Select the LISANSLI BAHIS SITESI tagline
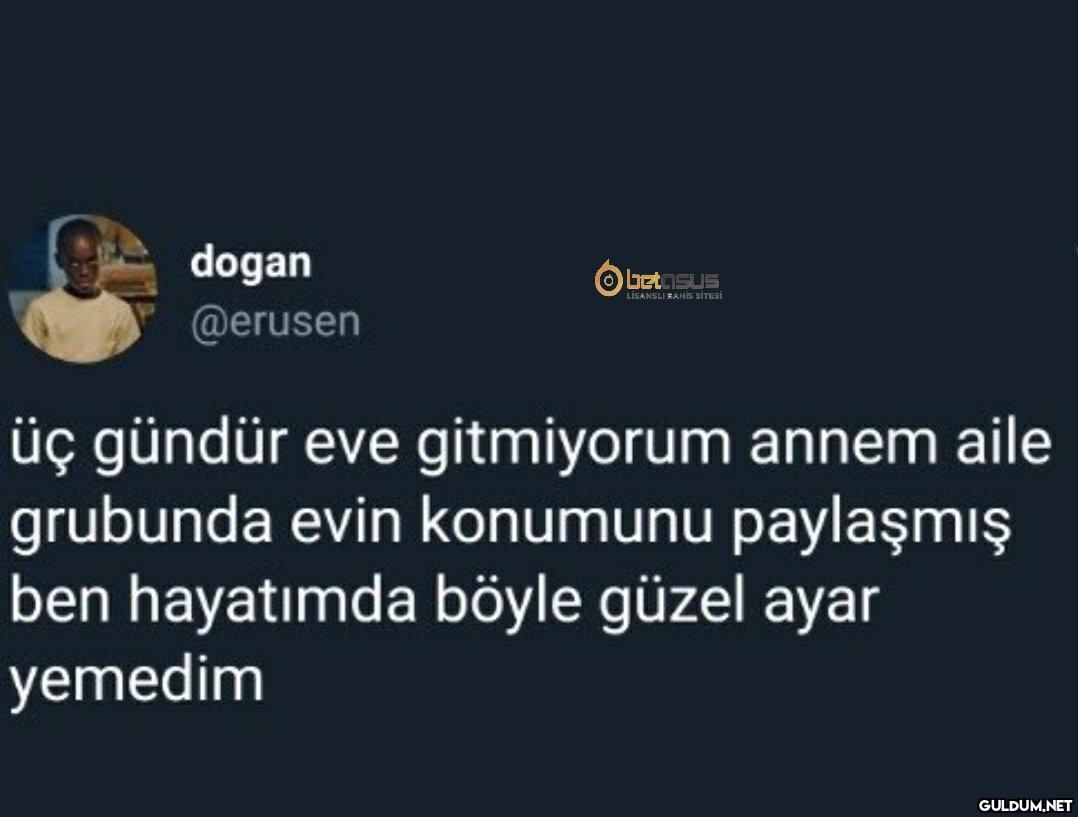The height and width of the screenshot is (817, 1078). 674,295
